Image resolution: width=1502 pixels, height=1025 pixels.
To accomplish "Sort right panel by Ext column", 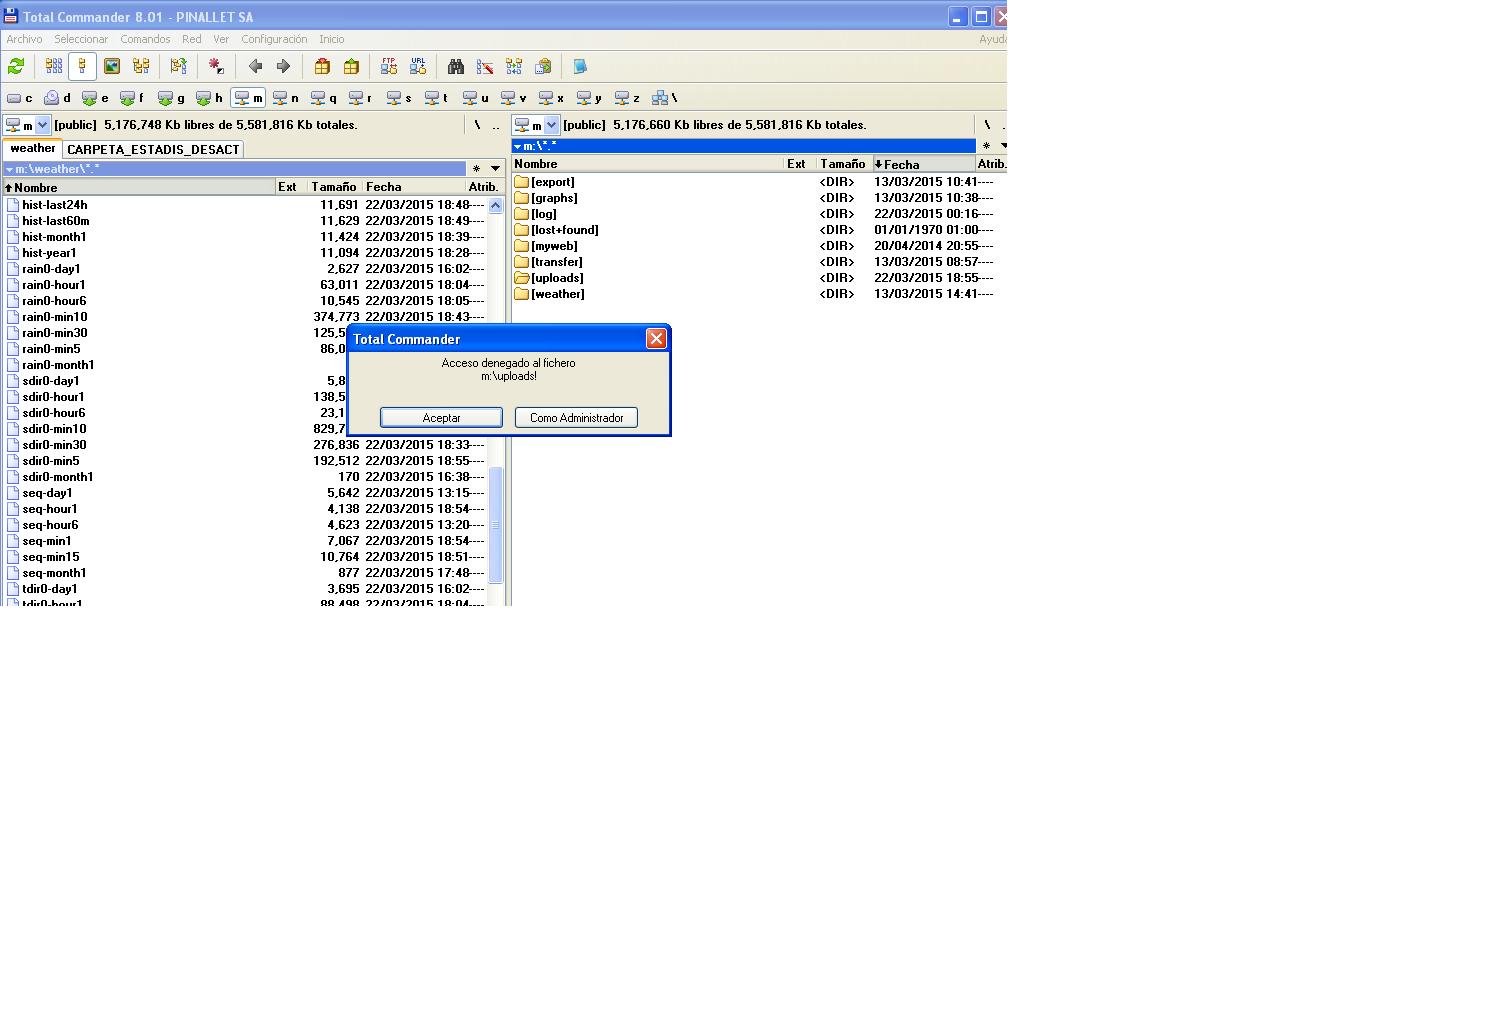I will pos(800,164).
